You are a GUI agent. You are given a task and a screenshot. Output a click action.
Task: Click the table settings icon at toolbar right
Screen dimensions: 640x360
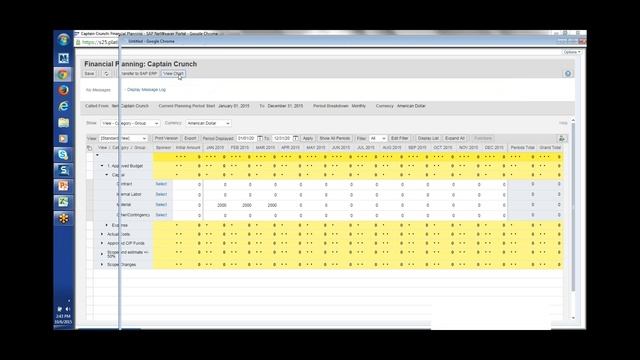pyautogui.click(x=562, y=138)
